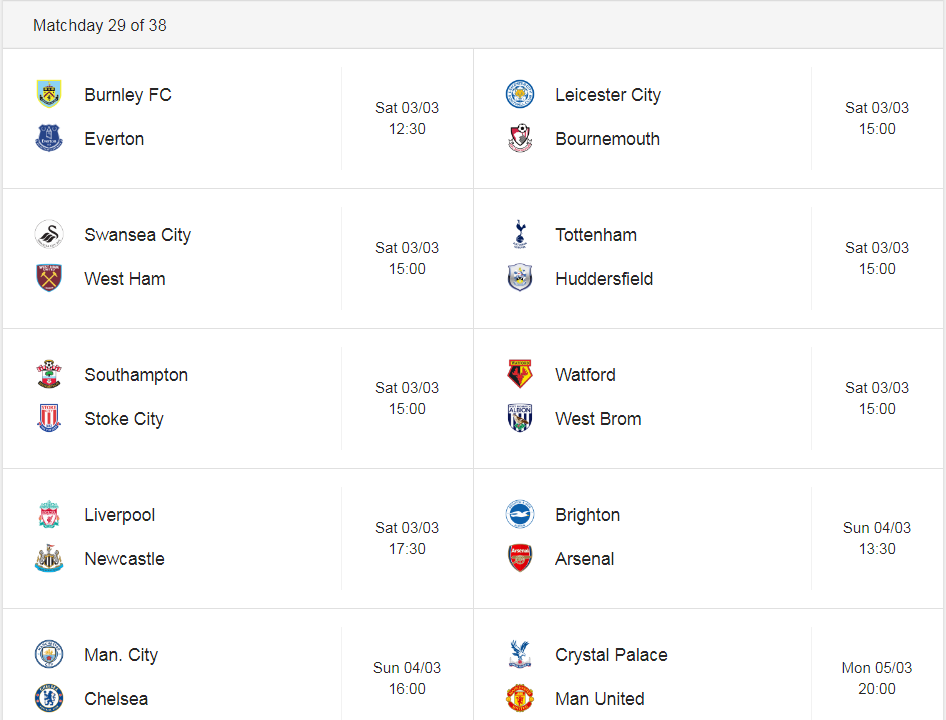Image resolution: width=946 pixels, height=720 pixels.
Task: Click the Tottenham cockerel crest
Action: click(x=519, y=234)
